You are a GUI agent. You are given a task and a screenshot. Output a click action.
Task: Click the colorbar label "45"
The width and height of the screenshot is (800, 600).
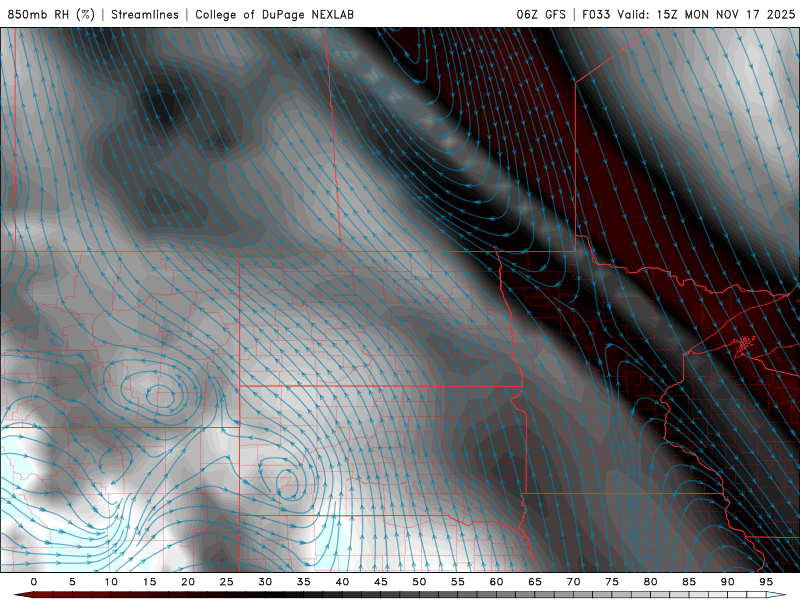381,582
